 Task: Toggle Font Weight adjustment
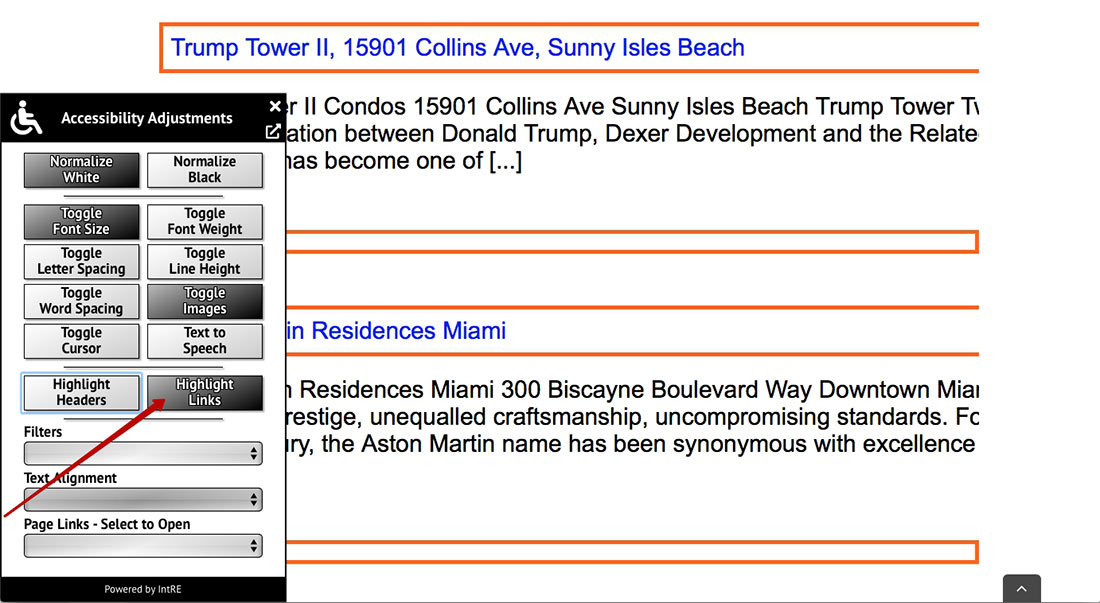[x=205, y=222]
